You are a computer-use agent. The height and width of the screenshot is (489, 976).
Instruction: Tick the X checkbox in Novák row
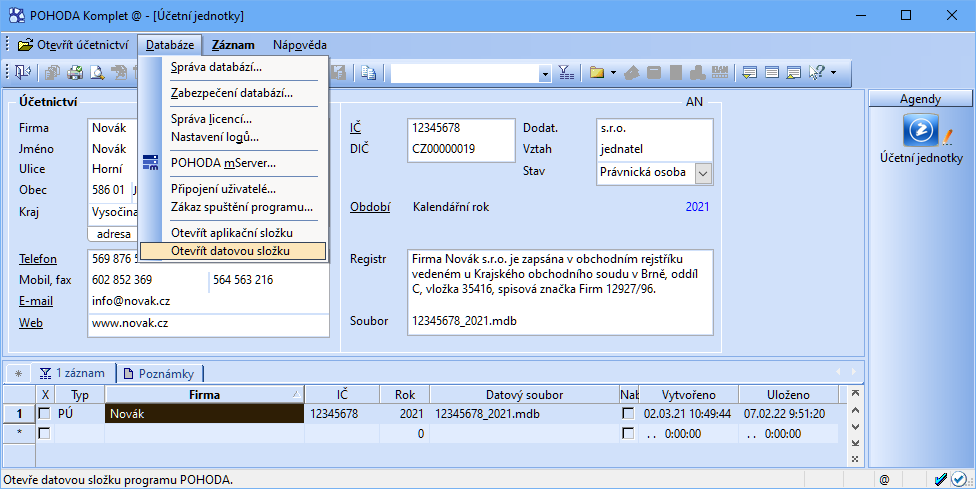(44, 413)
